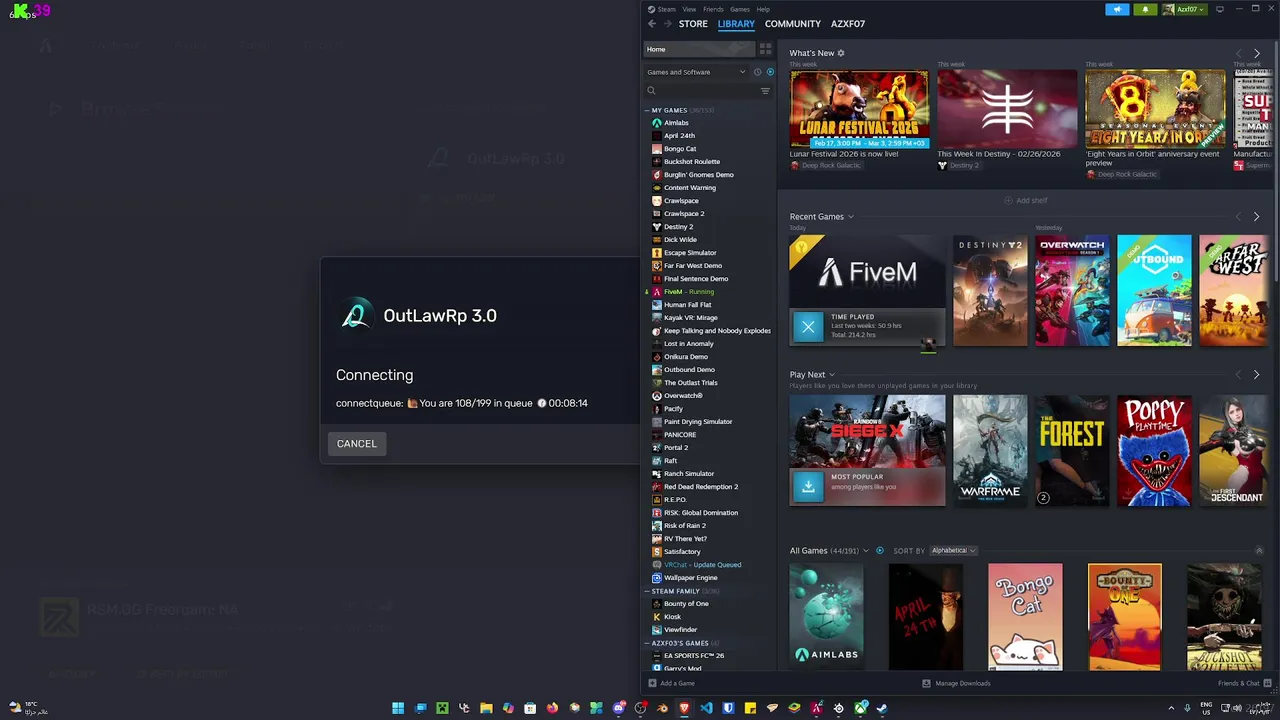1280x720 pixels.
Task: Switch library to collections grid view icon
Action: (x=765, y=49)
